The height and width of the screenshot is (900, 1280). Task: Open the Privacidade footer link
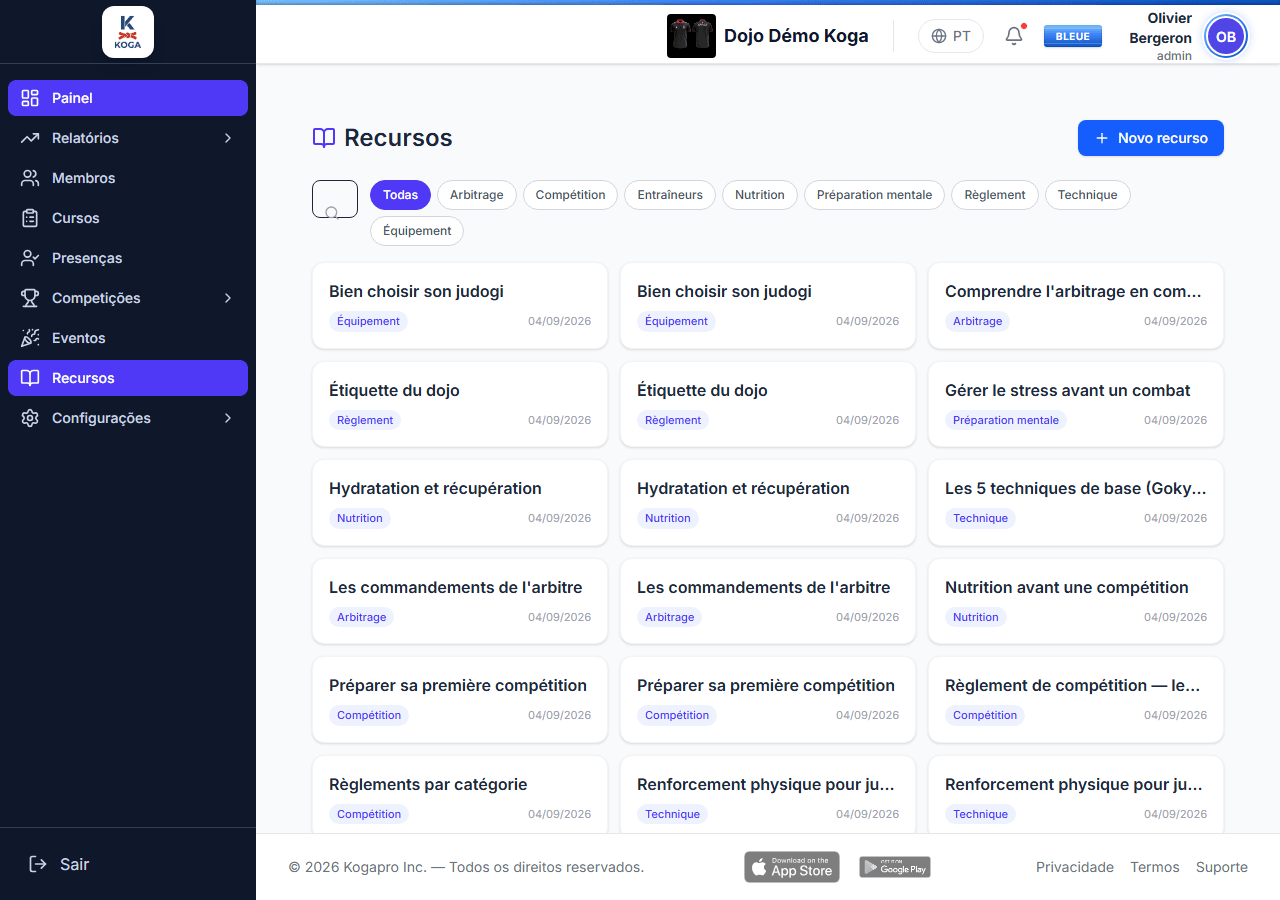pyautogui.click(x=1075, y=867)
